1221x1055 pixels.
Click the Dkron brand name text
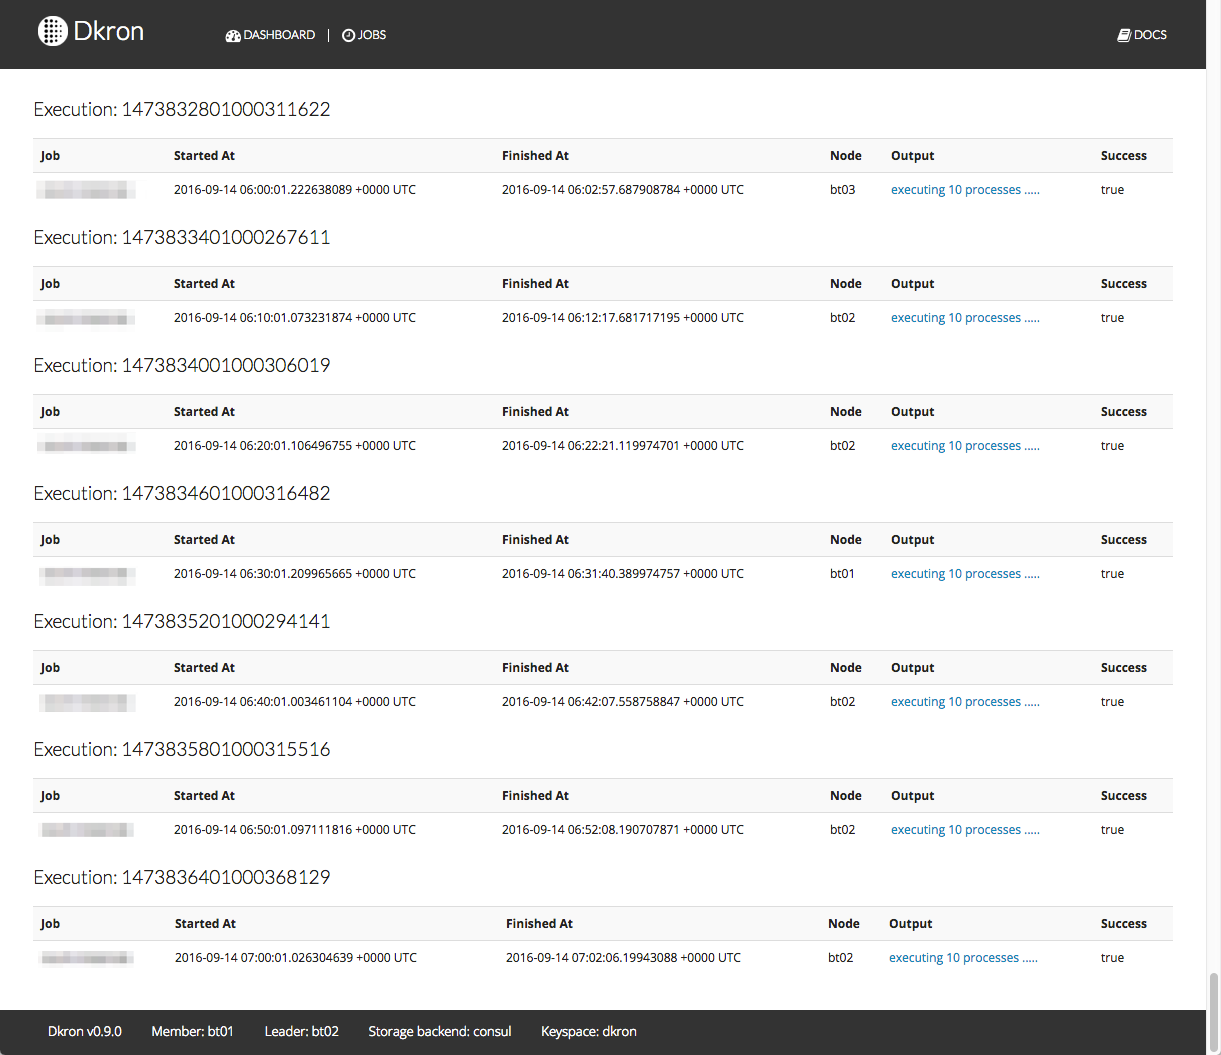109,32
